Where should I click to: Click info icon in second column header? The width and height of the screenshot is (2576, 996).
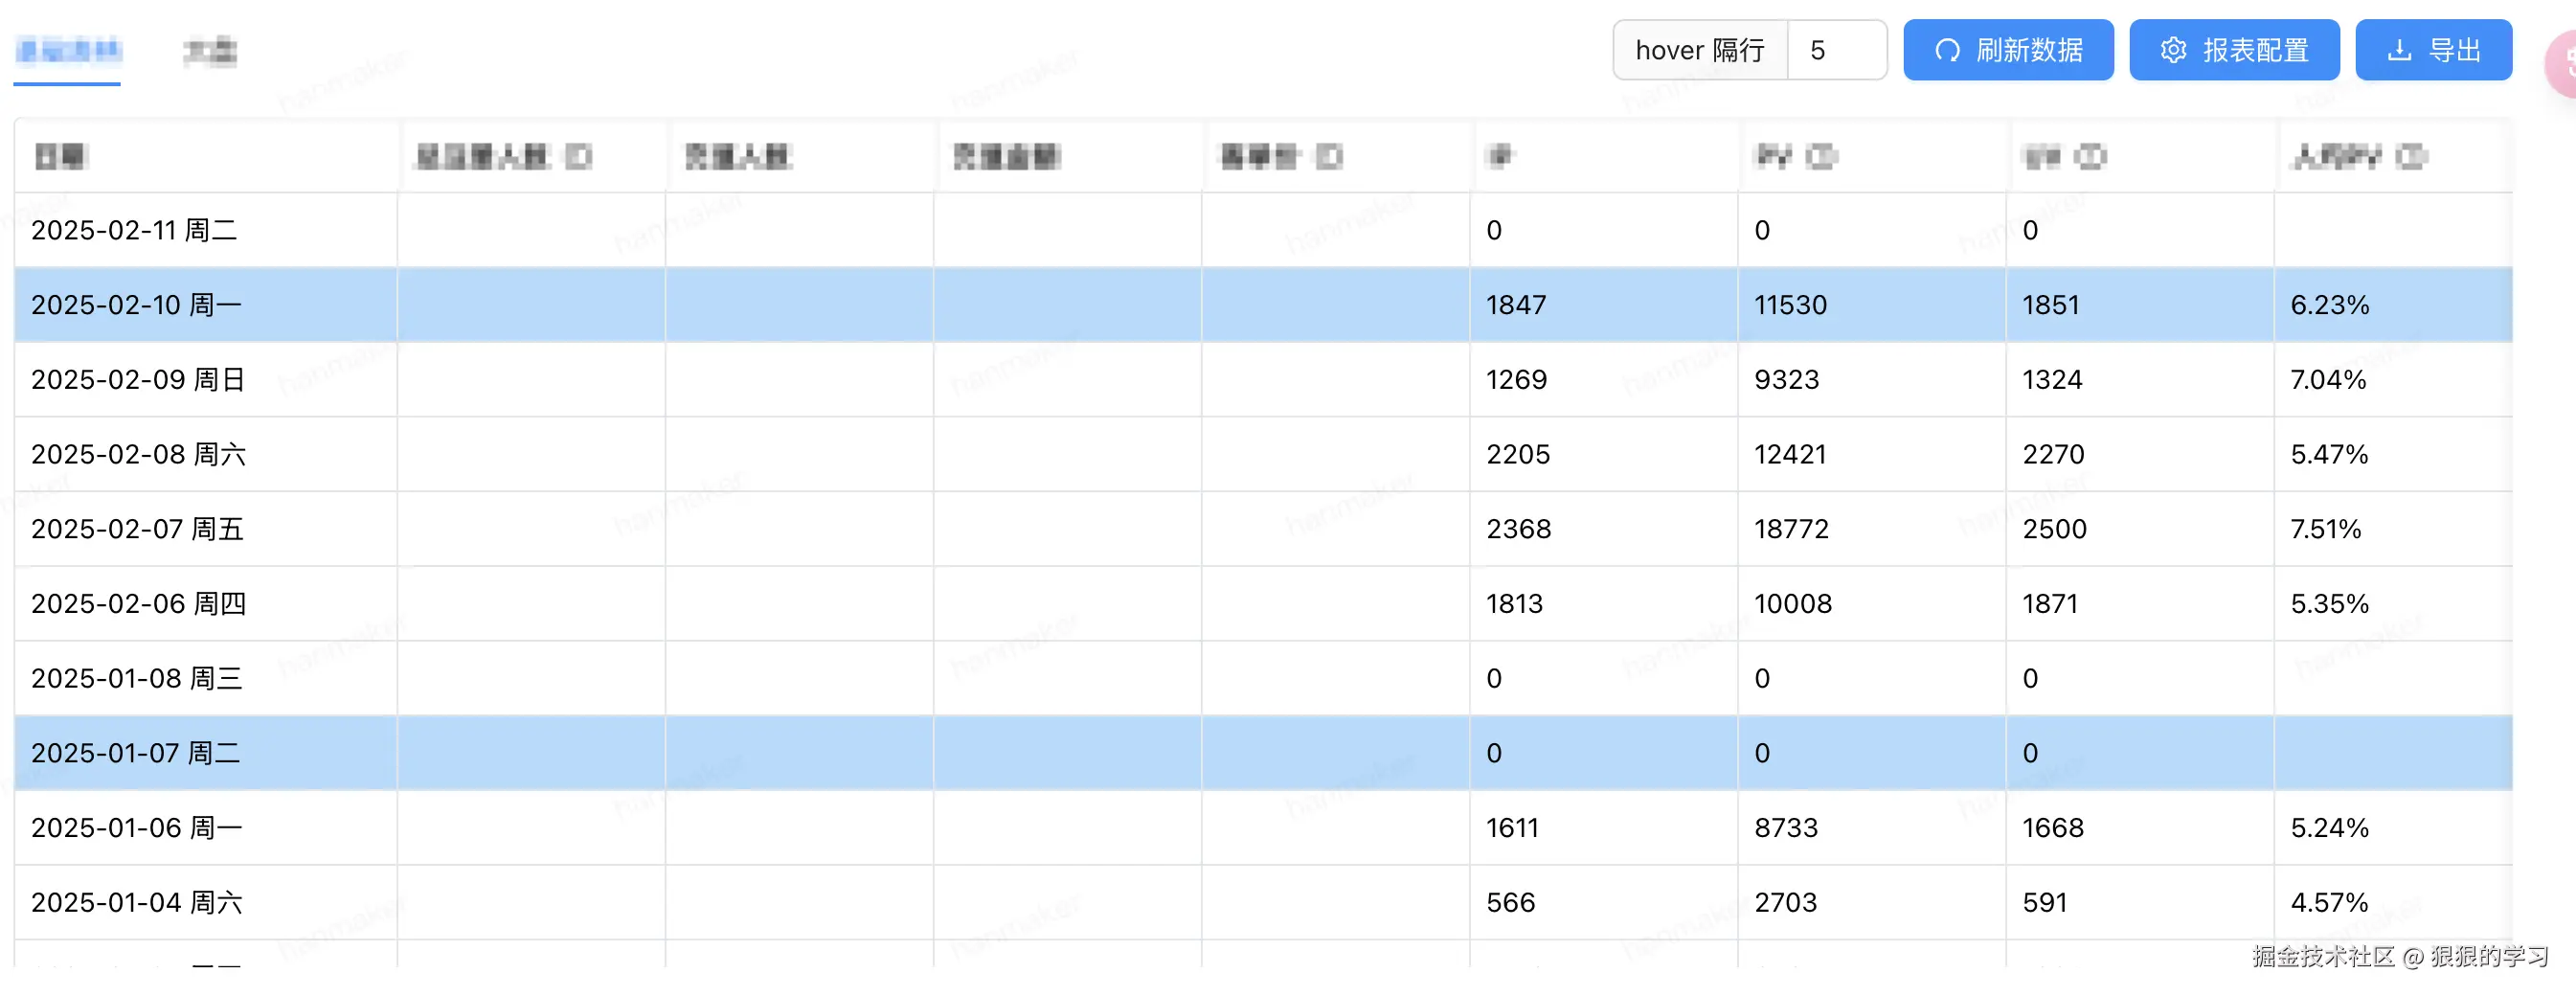578,157
